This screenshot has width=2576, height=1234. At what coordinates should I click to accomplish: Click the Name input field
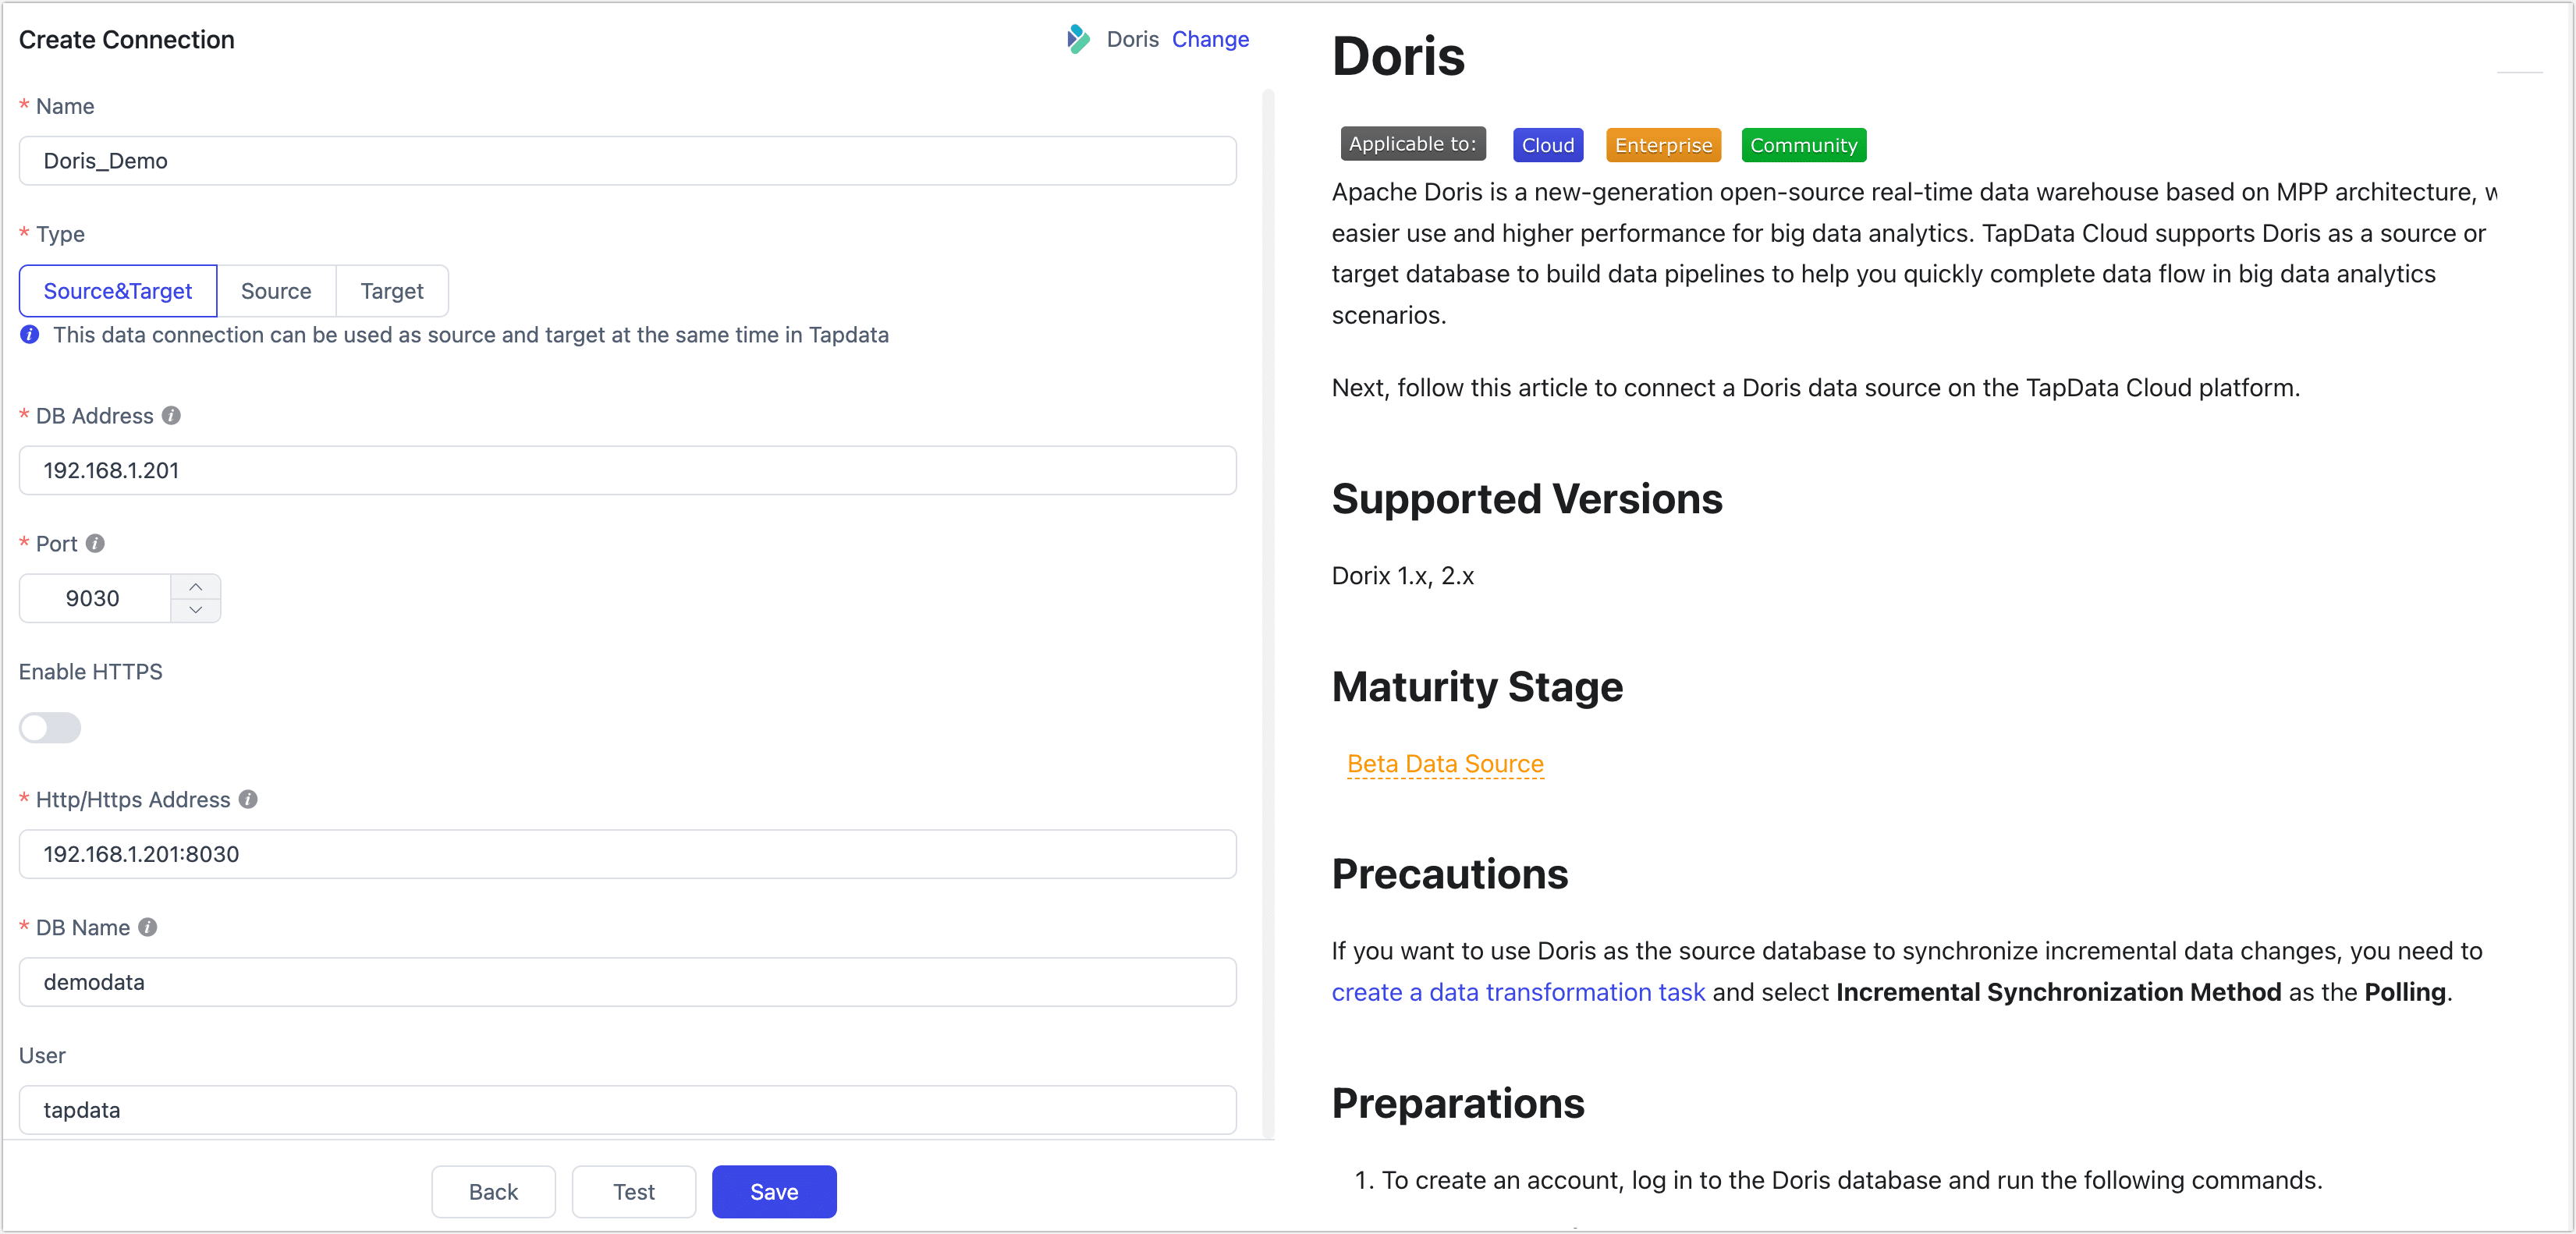[628, 161]
